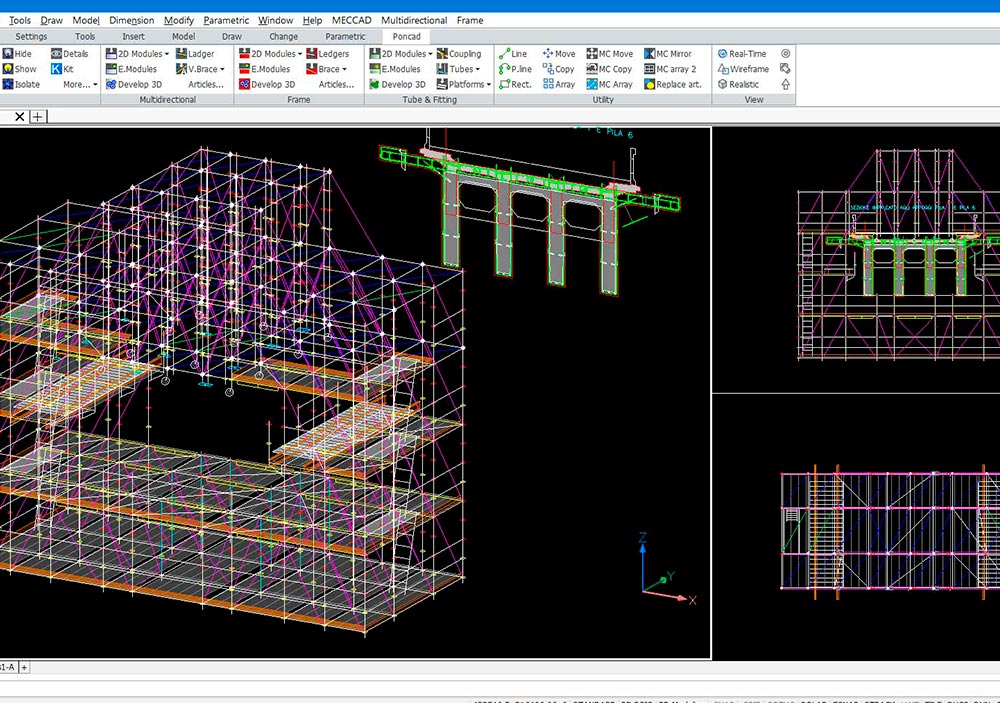
Task: Click the circular target icon in View group
Action: point(786,54)
